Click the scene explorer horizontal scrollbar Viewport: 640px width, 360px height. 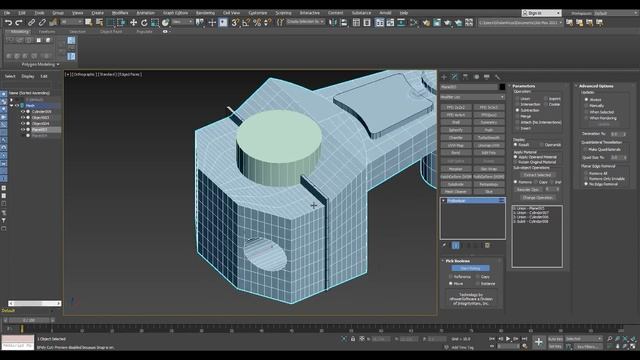(35, 303)
